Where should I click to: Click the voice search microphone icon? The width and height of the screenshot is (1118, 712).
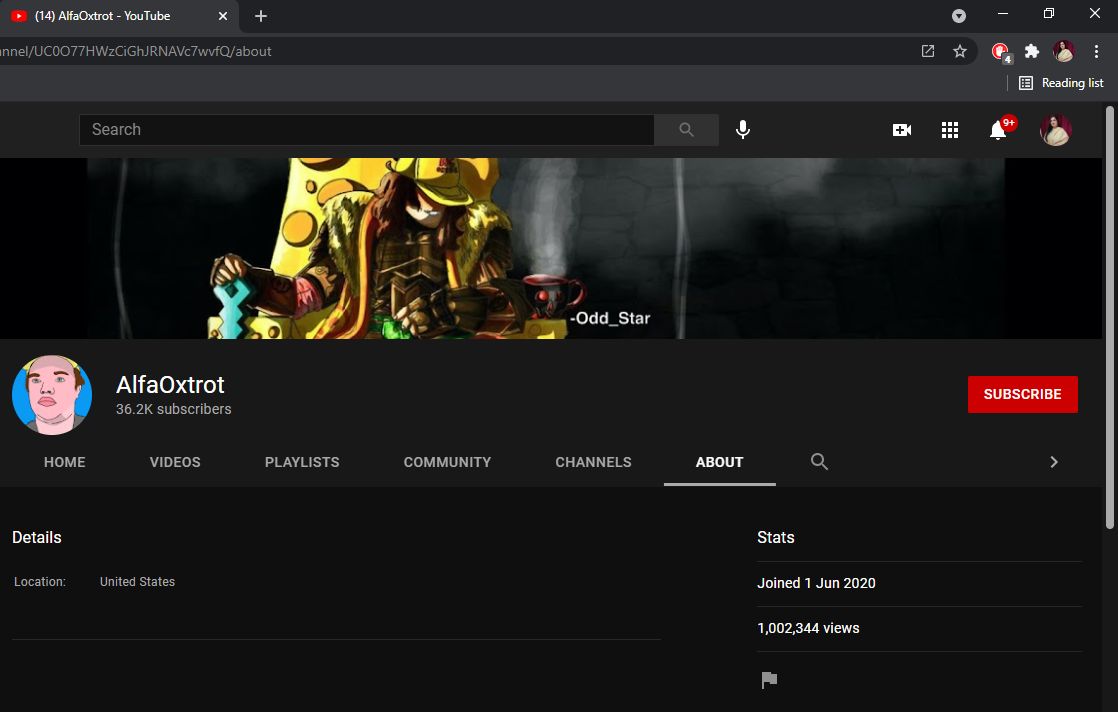click(743, 129)
